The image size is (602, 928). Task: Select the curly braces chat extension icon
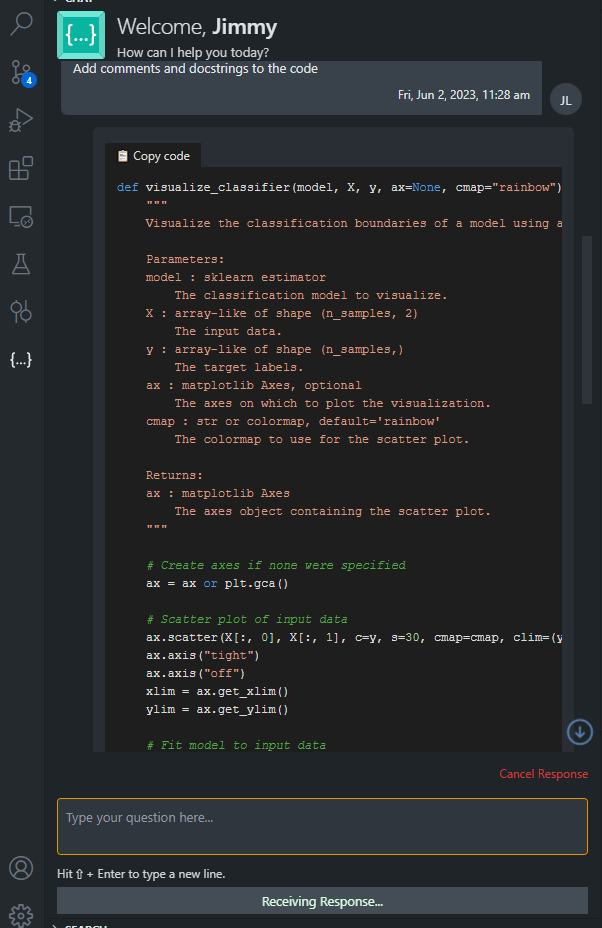click(21, 359)
